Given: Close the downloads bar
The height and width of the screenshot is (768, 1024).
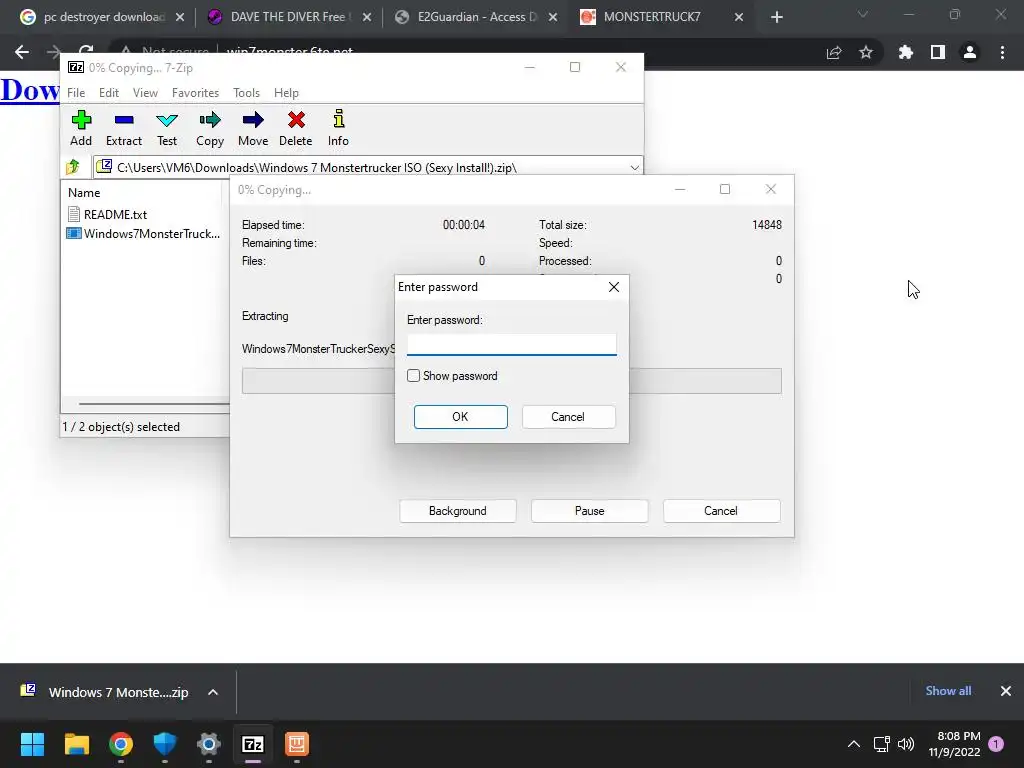Looking at the screenshot, I should [1006, 691].
